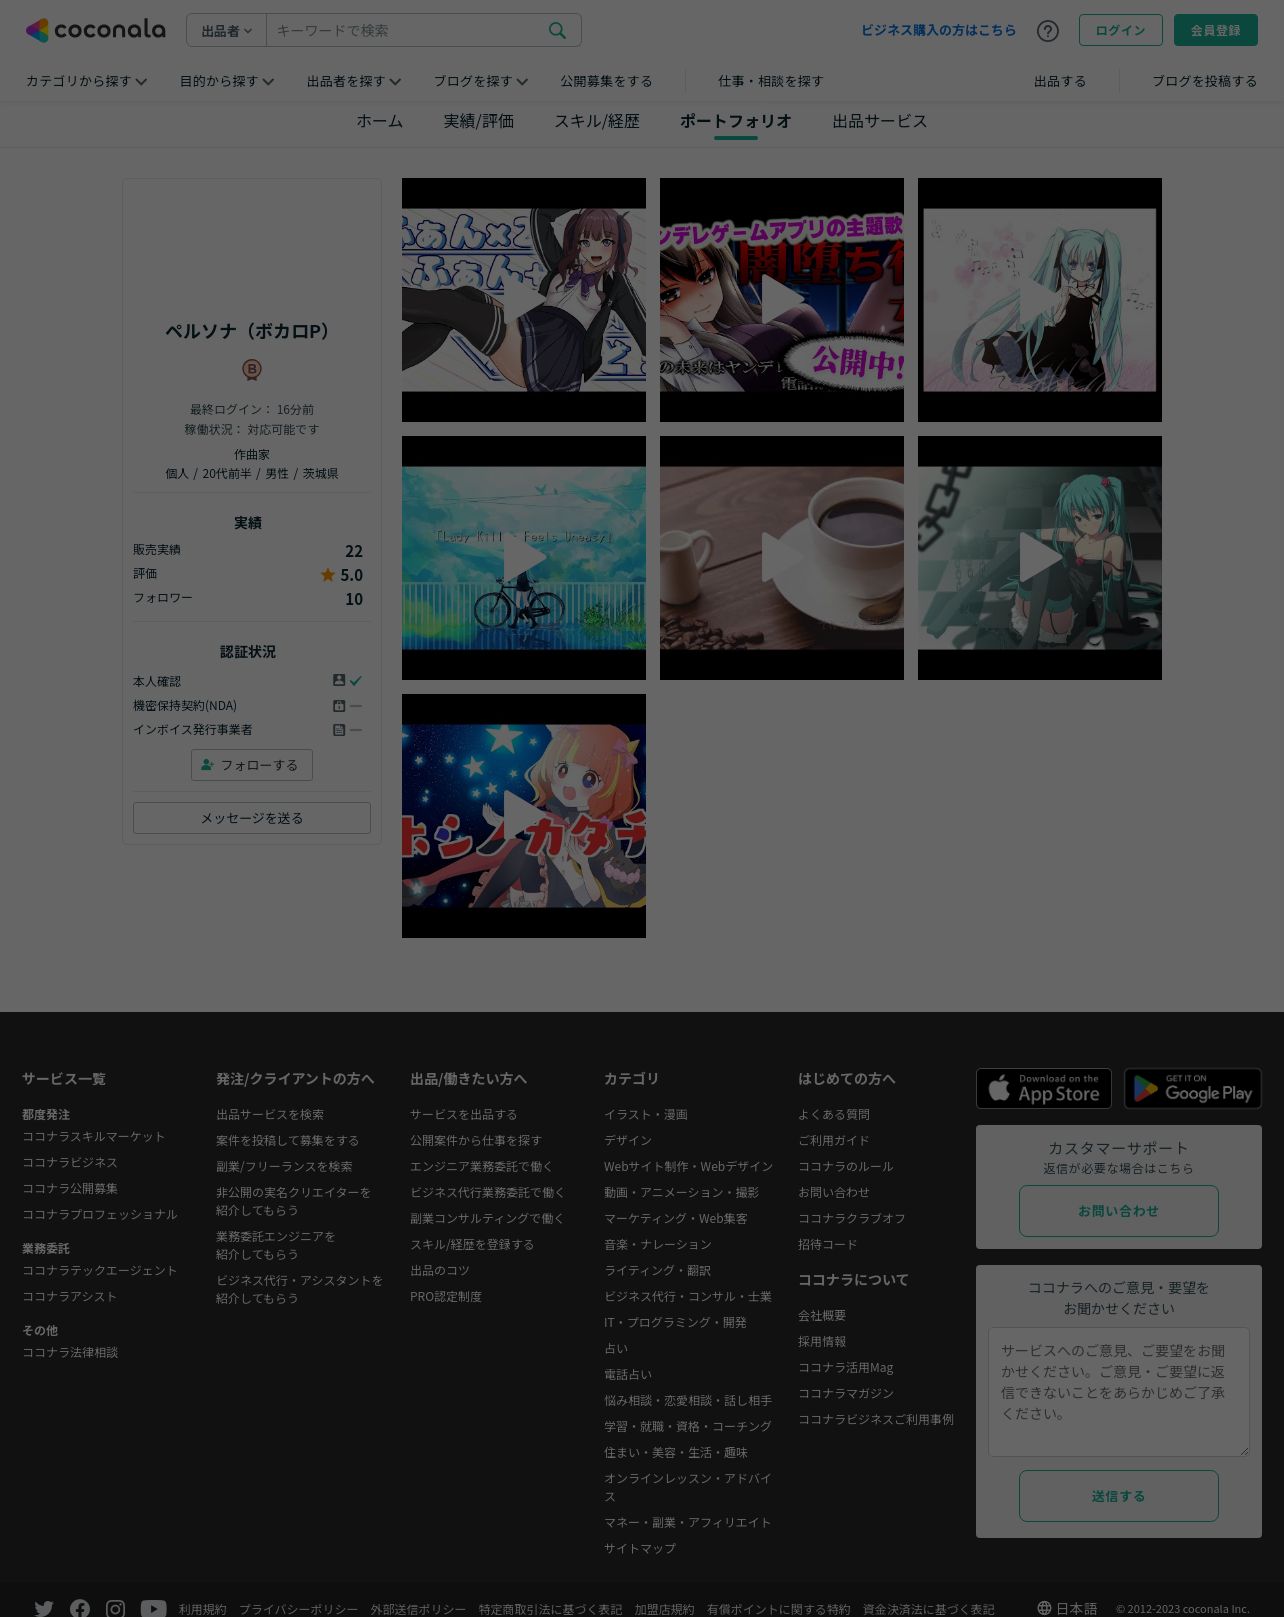
Task: Open プライバシーポリシー link at bottom
Action: (x=298, y=1610)
